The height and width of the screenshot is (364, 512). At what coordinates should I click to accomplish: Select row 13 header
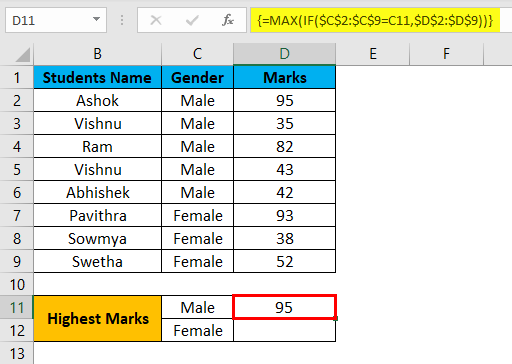[17, 353]
